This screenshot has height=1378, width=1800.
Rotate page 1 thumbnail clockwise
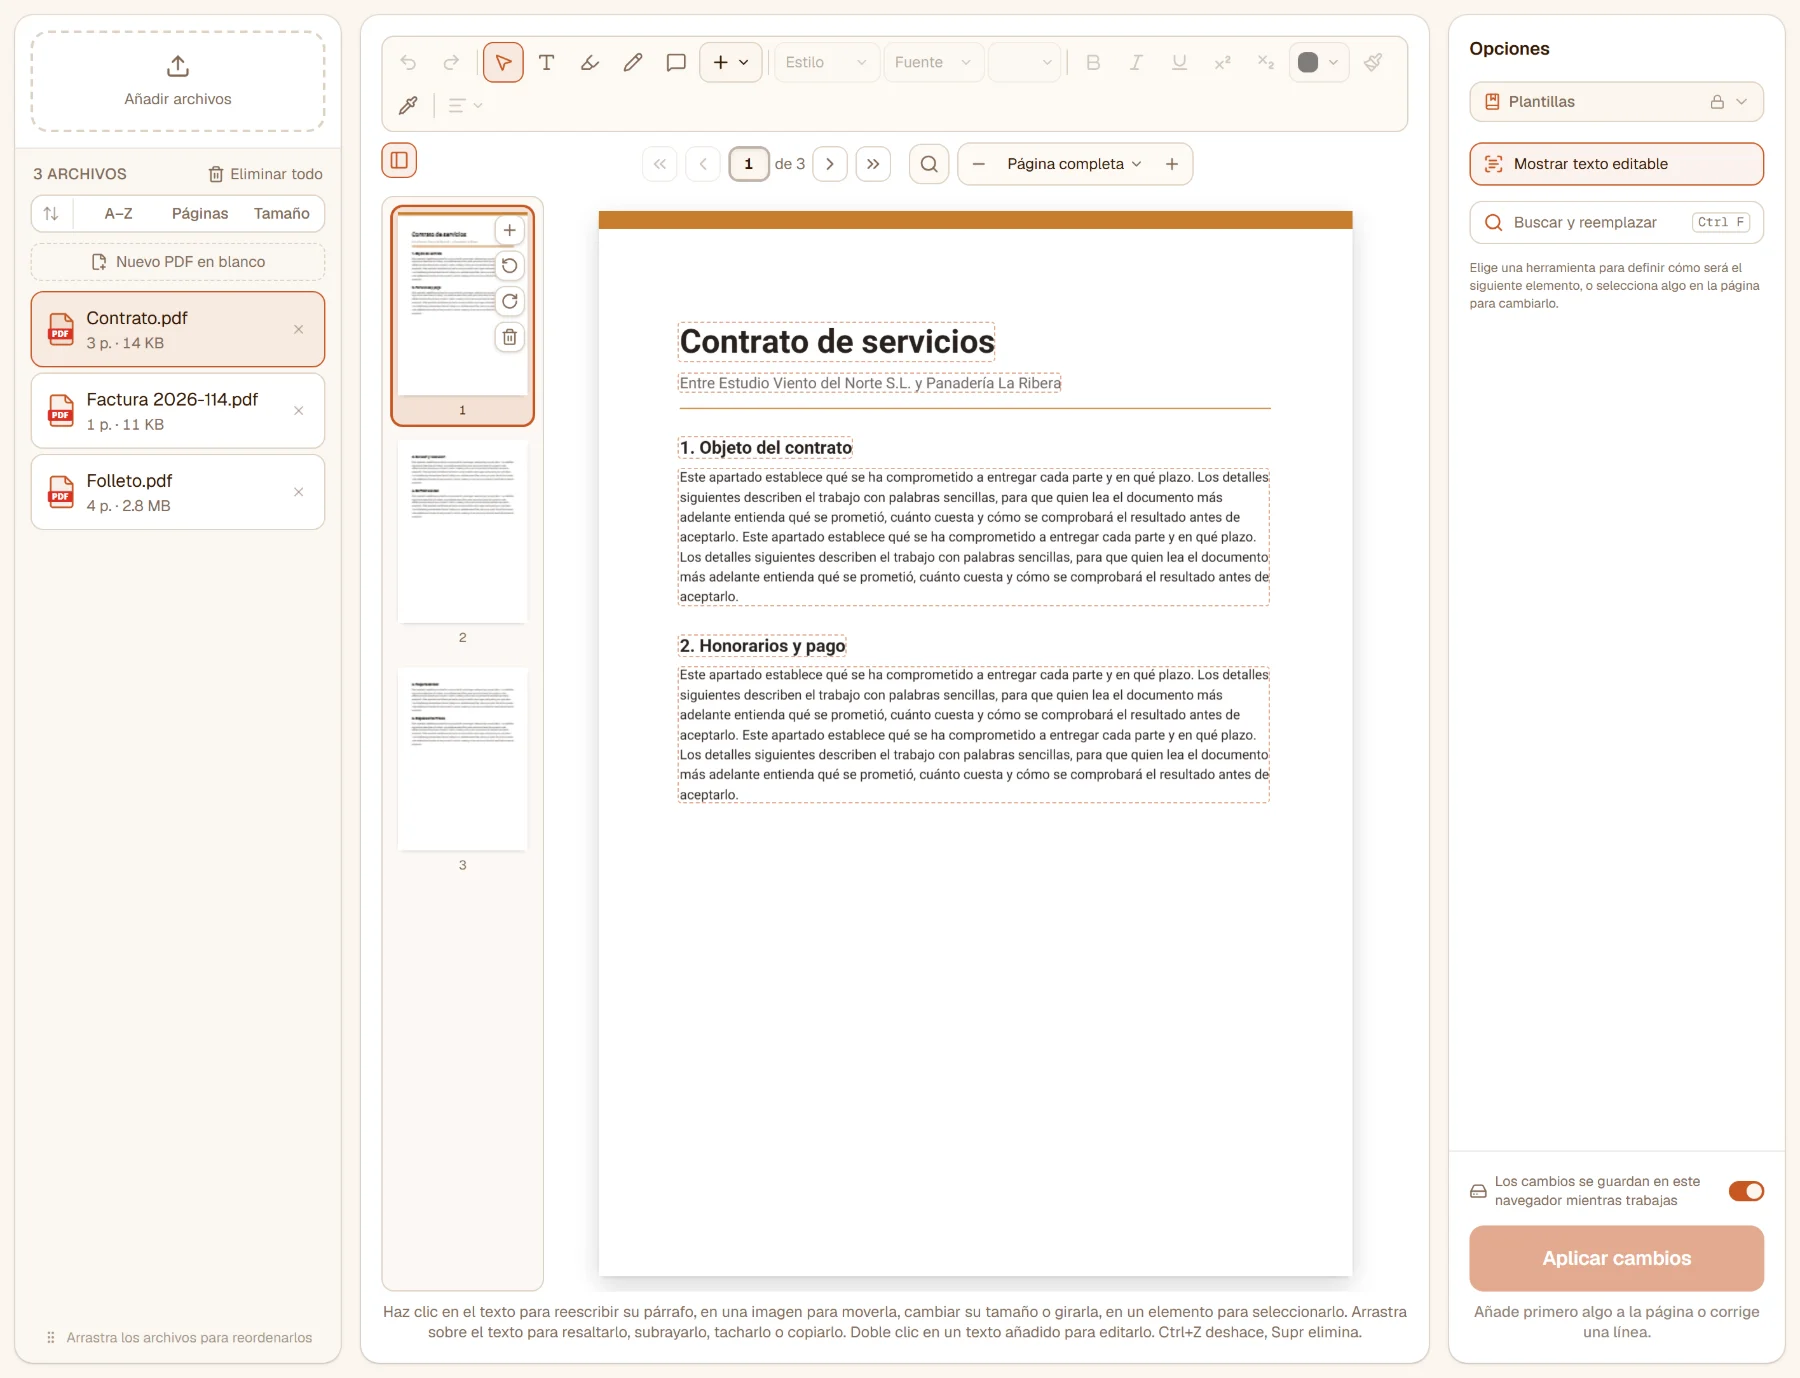pos(510,301)
